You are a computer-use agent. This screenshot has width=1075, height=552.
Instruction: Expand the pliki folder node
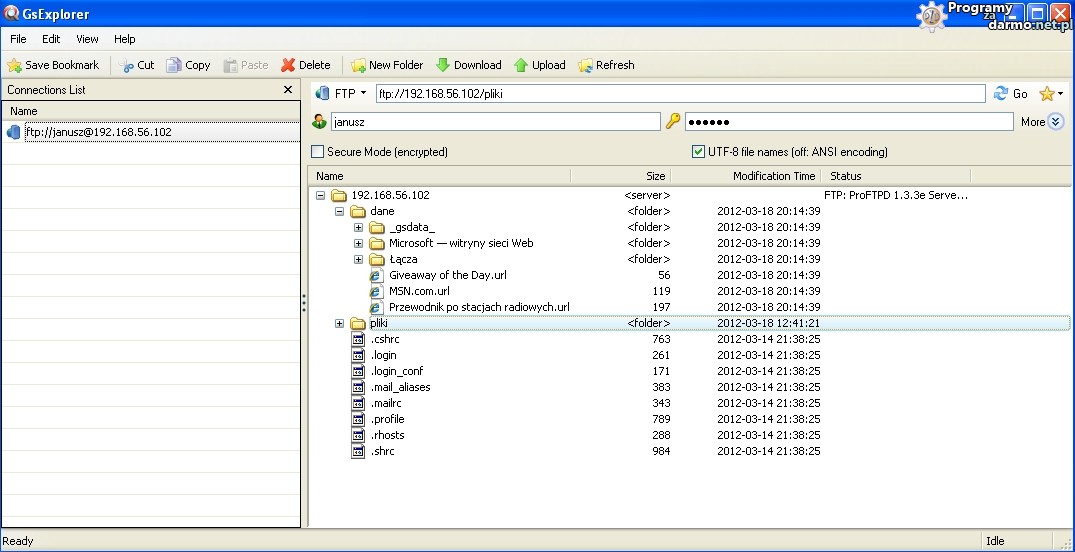(340, 323)
